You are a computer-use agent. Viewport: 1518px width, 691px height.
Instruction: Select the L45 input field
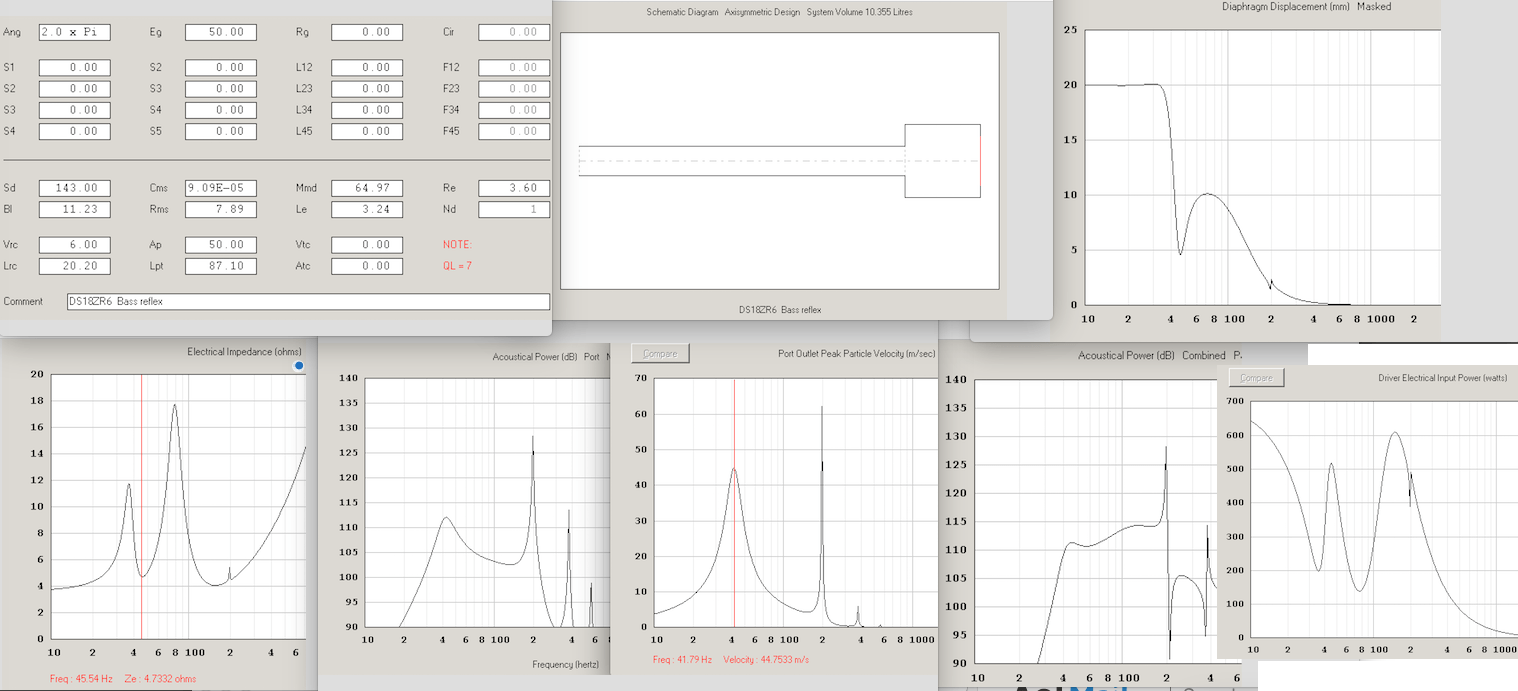(x=367, y=131)
